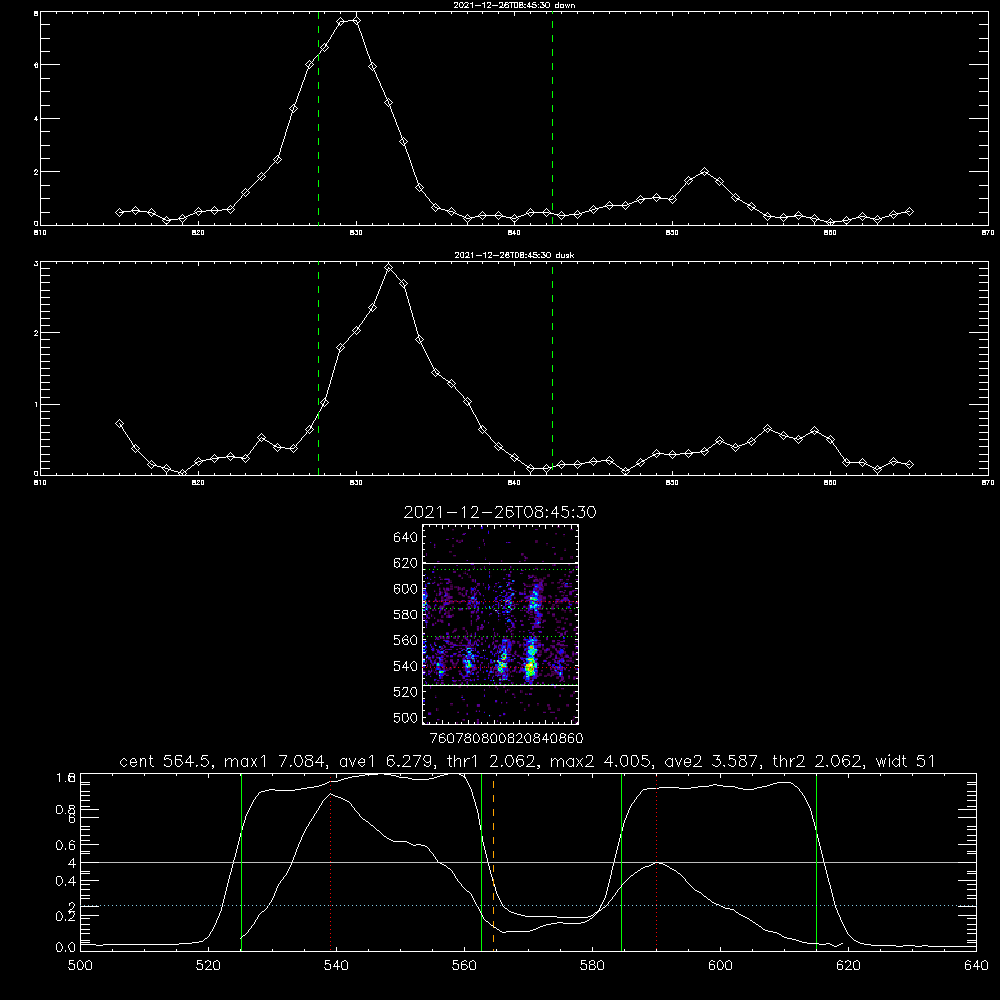1000x1000 pixels.
Task: Click the '0.0' label on bottom plot y-axis
Action: (x=65, y=948)
